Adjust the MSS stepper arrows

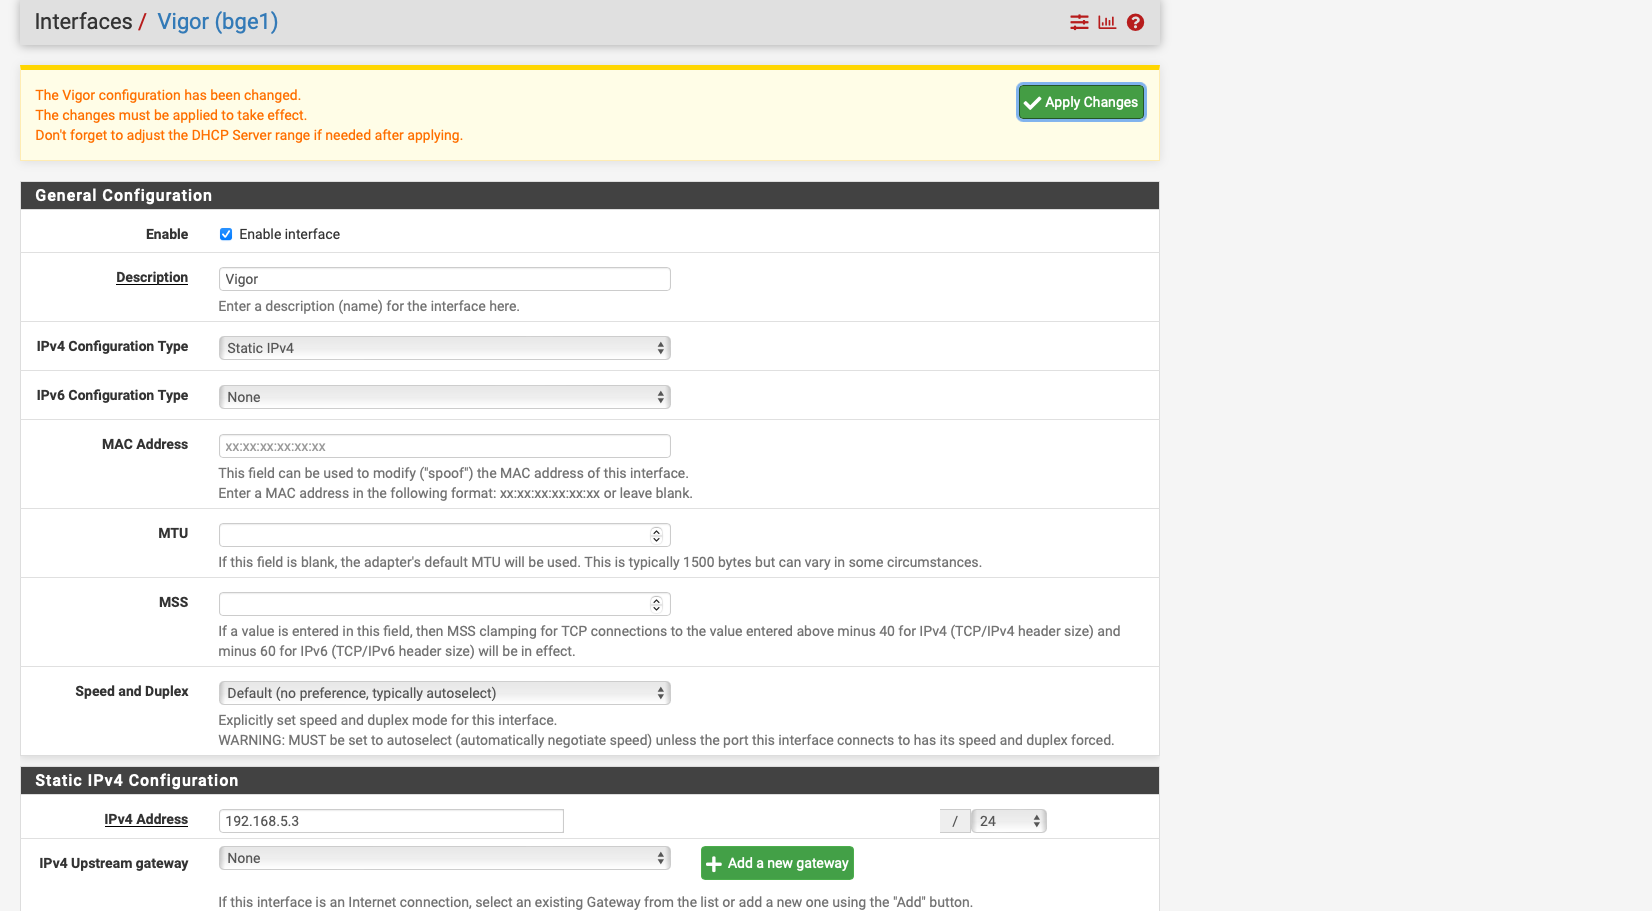coord(656,604)
